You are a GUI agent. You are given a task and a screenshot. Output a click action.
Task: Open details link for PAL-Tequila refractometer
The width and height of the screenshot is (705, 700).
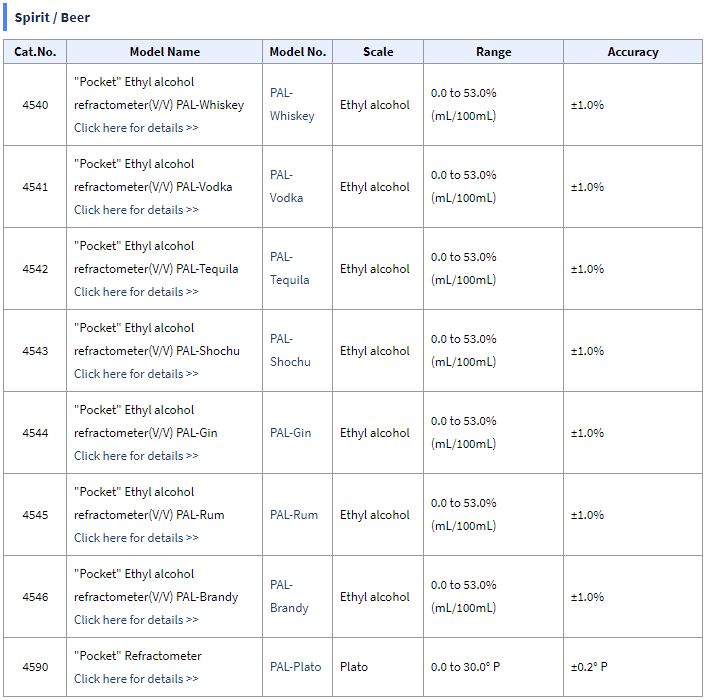pyautogui.click(x=136, y=292)
